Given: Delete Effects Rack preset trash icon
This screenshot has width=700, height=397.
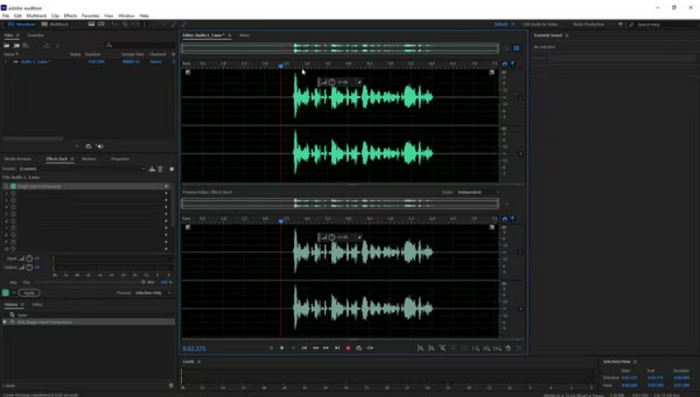Looking at the screenshot, I should click(x=161, y=169).
